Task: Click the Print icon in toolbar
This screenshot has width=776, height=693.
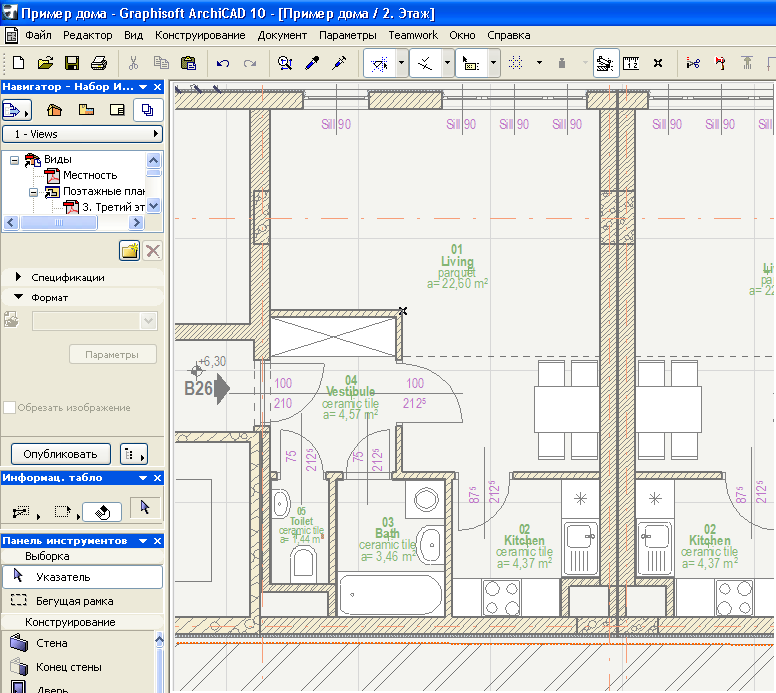Action: point(99,63)
